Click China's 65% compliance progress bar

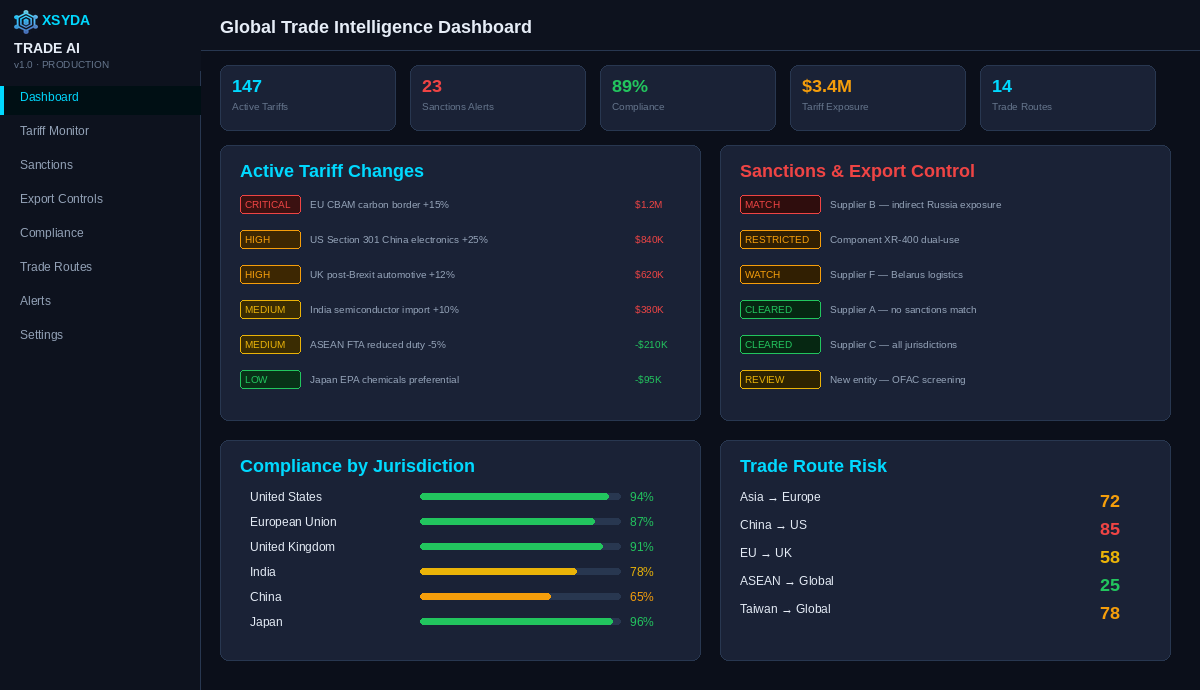coord(520,596)
